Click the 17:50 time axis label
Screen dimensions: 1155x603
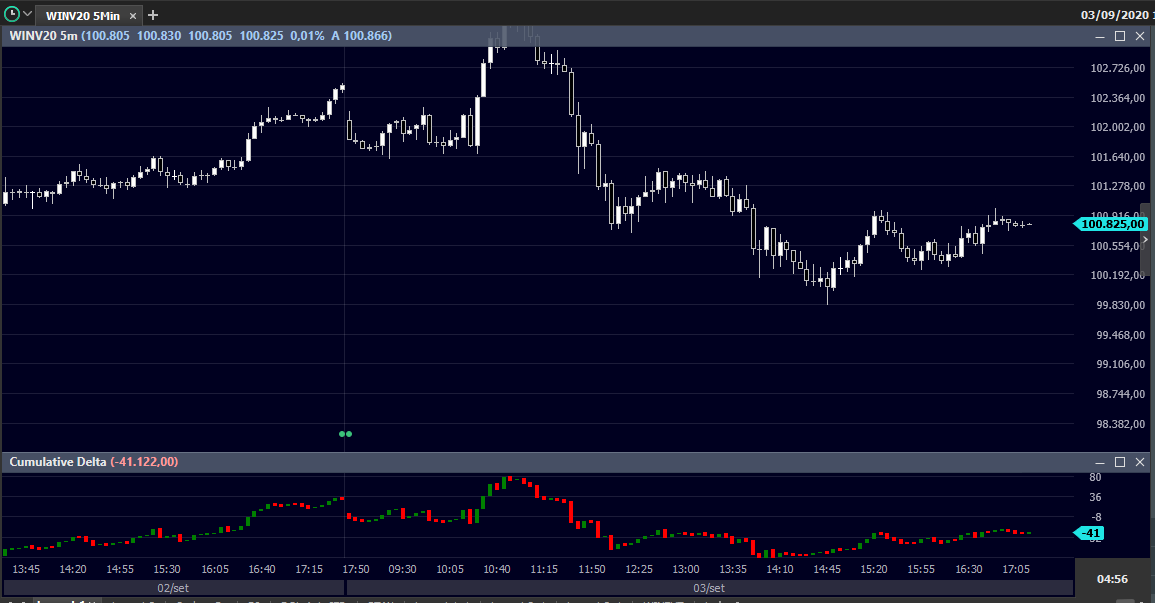(356, 569)
